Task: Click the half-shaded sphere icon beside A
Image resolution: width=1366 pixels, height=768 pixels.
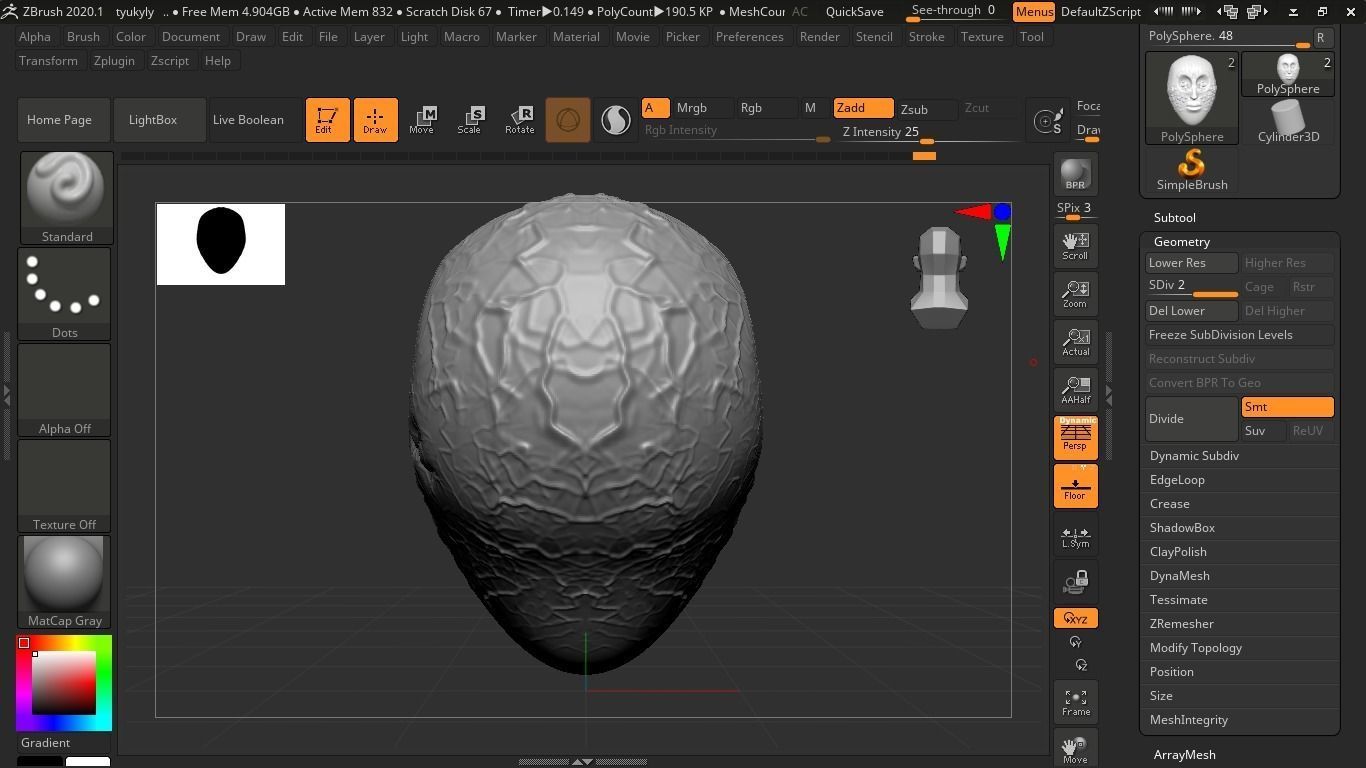Action: tap(615, 120)
